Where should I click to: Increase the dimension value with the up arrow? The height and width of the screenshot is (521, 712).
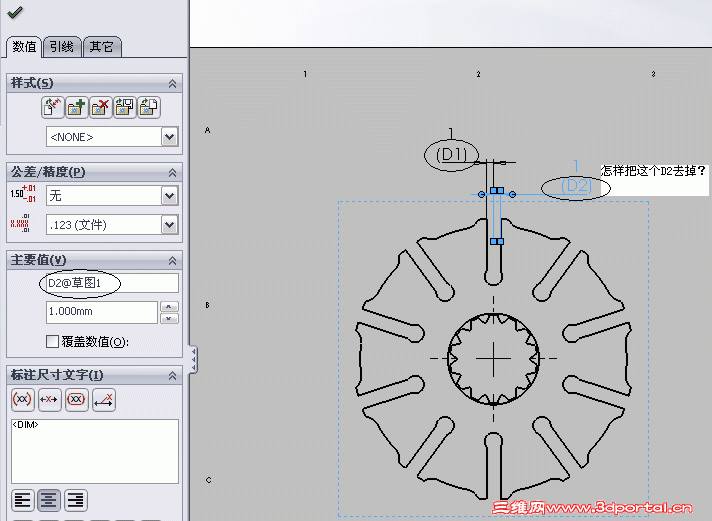tap(169, 307)
